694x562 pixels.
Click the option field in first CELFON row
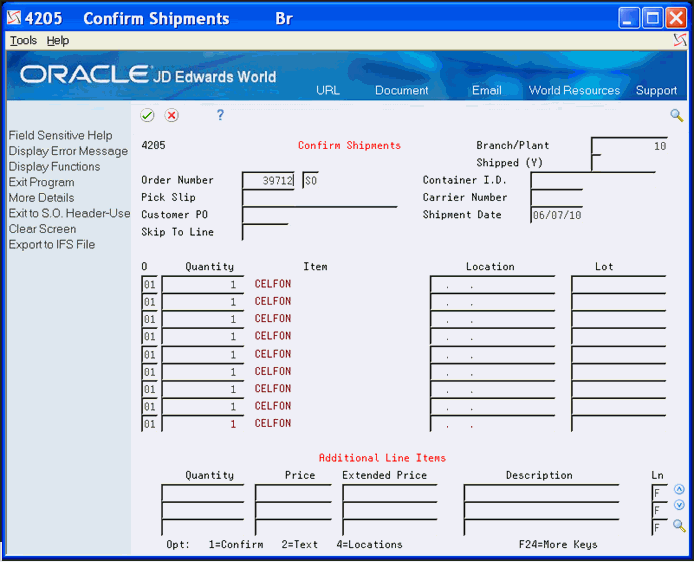click(x=149, y=285)
